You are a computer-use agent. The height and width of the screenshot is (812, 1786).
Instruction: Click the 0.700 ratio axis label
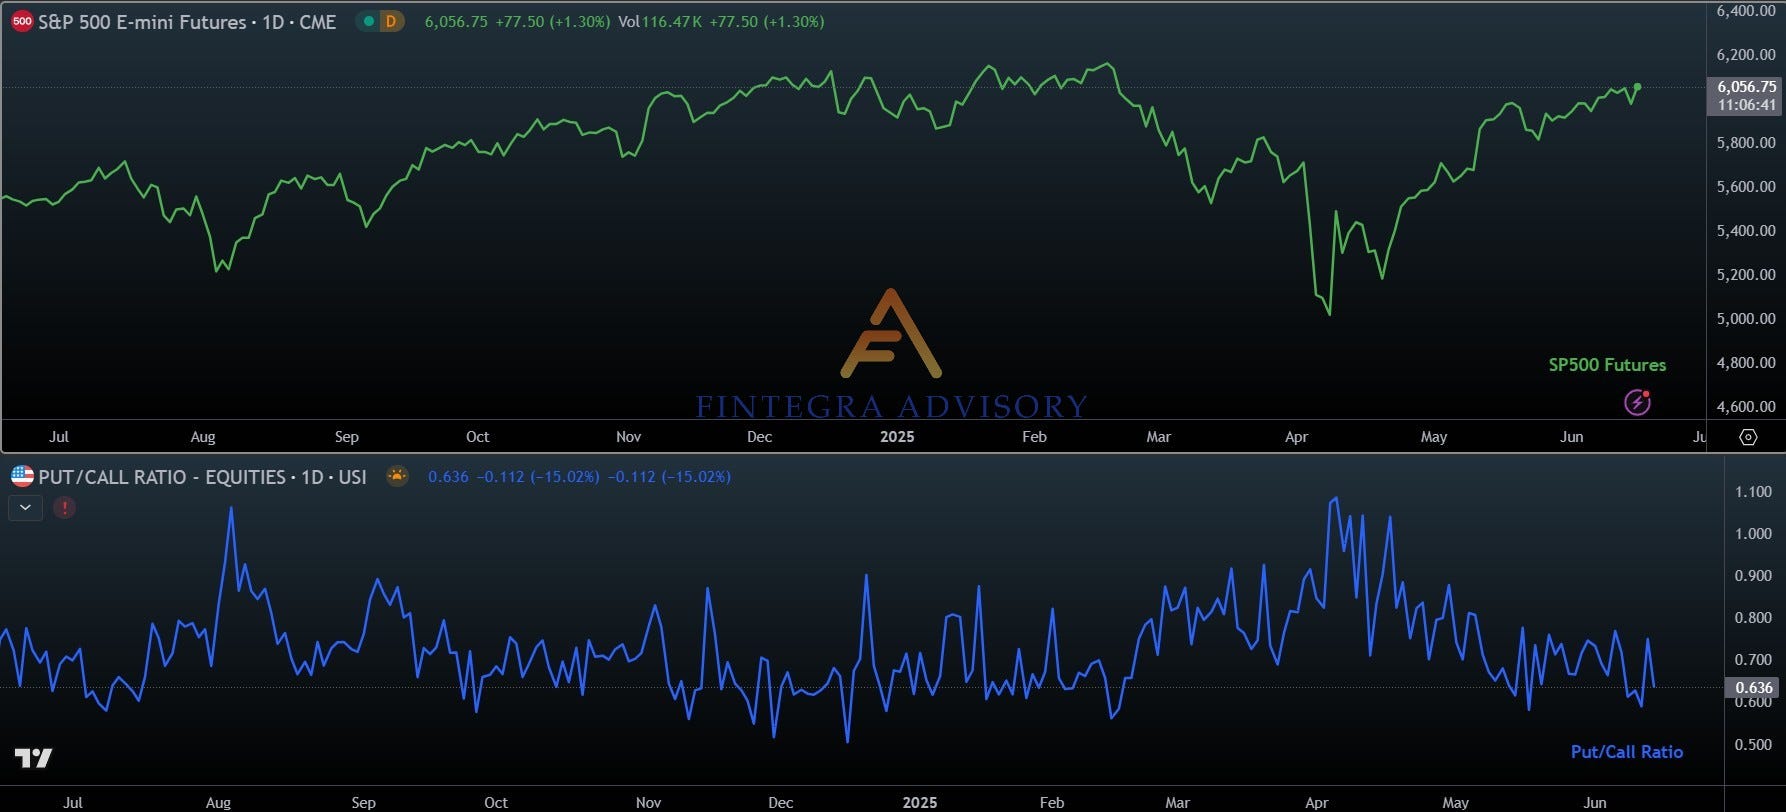tap(1754, 660)
